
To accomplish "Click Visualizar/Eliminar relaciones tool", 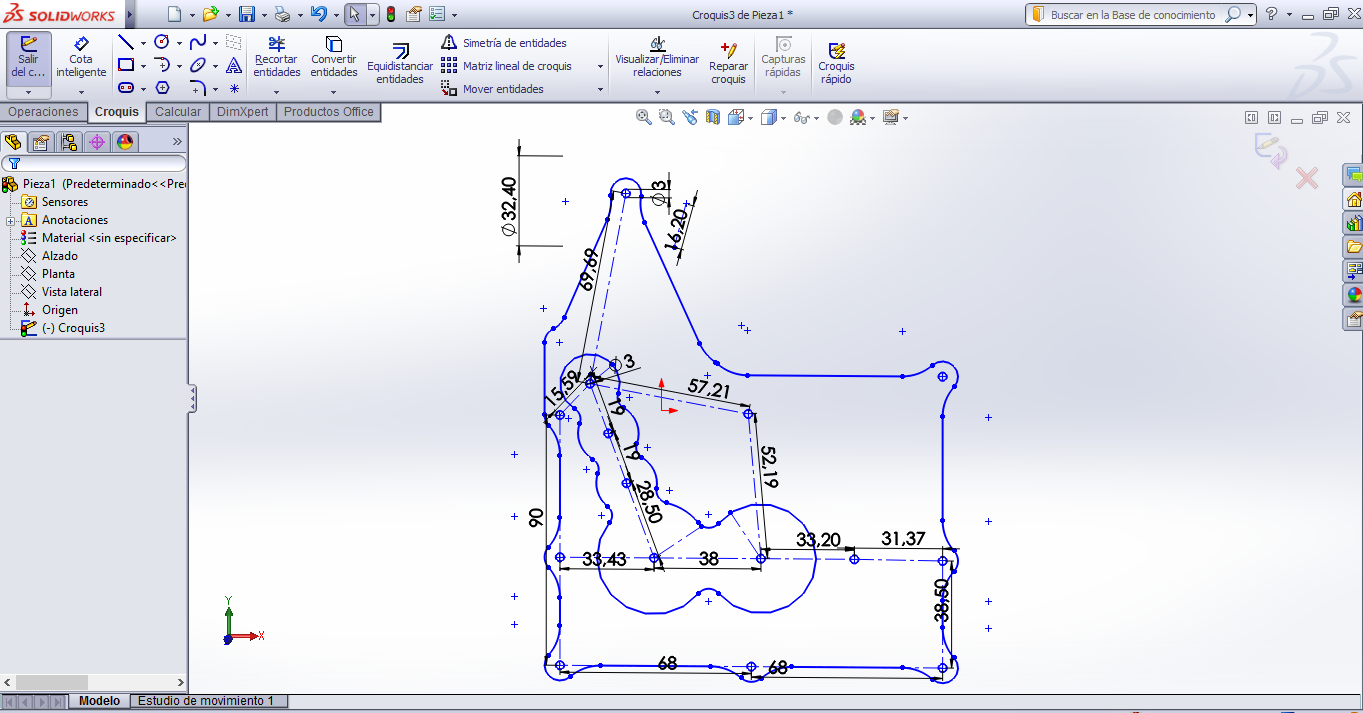I will tap(657, 57).
